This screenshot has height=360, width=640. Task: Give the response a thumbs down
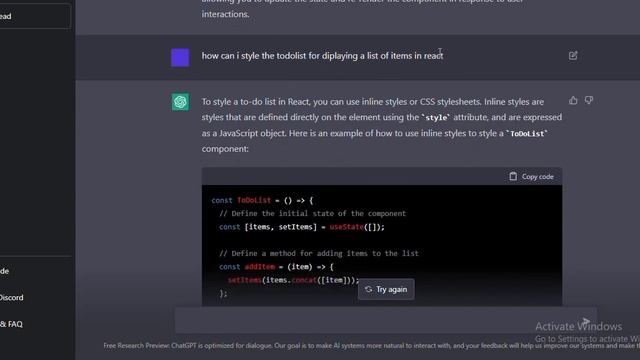tap(589, 100)
